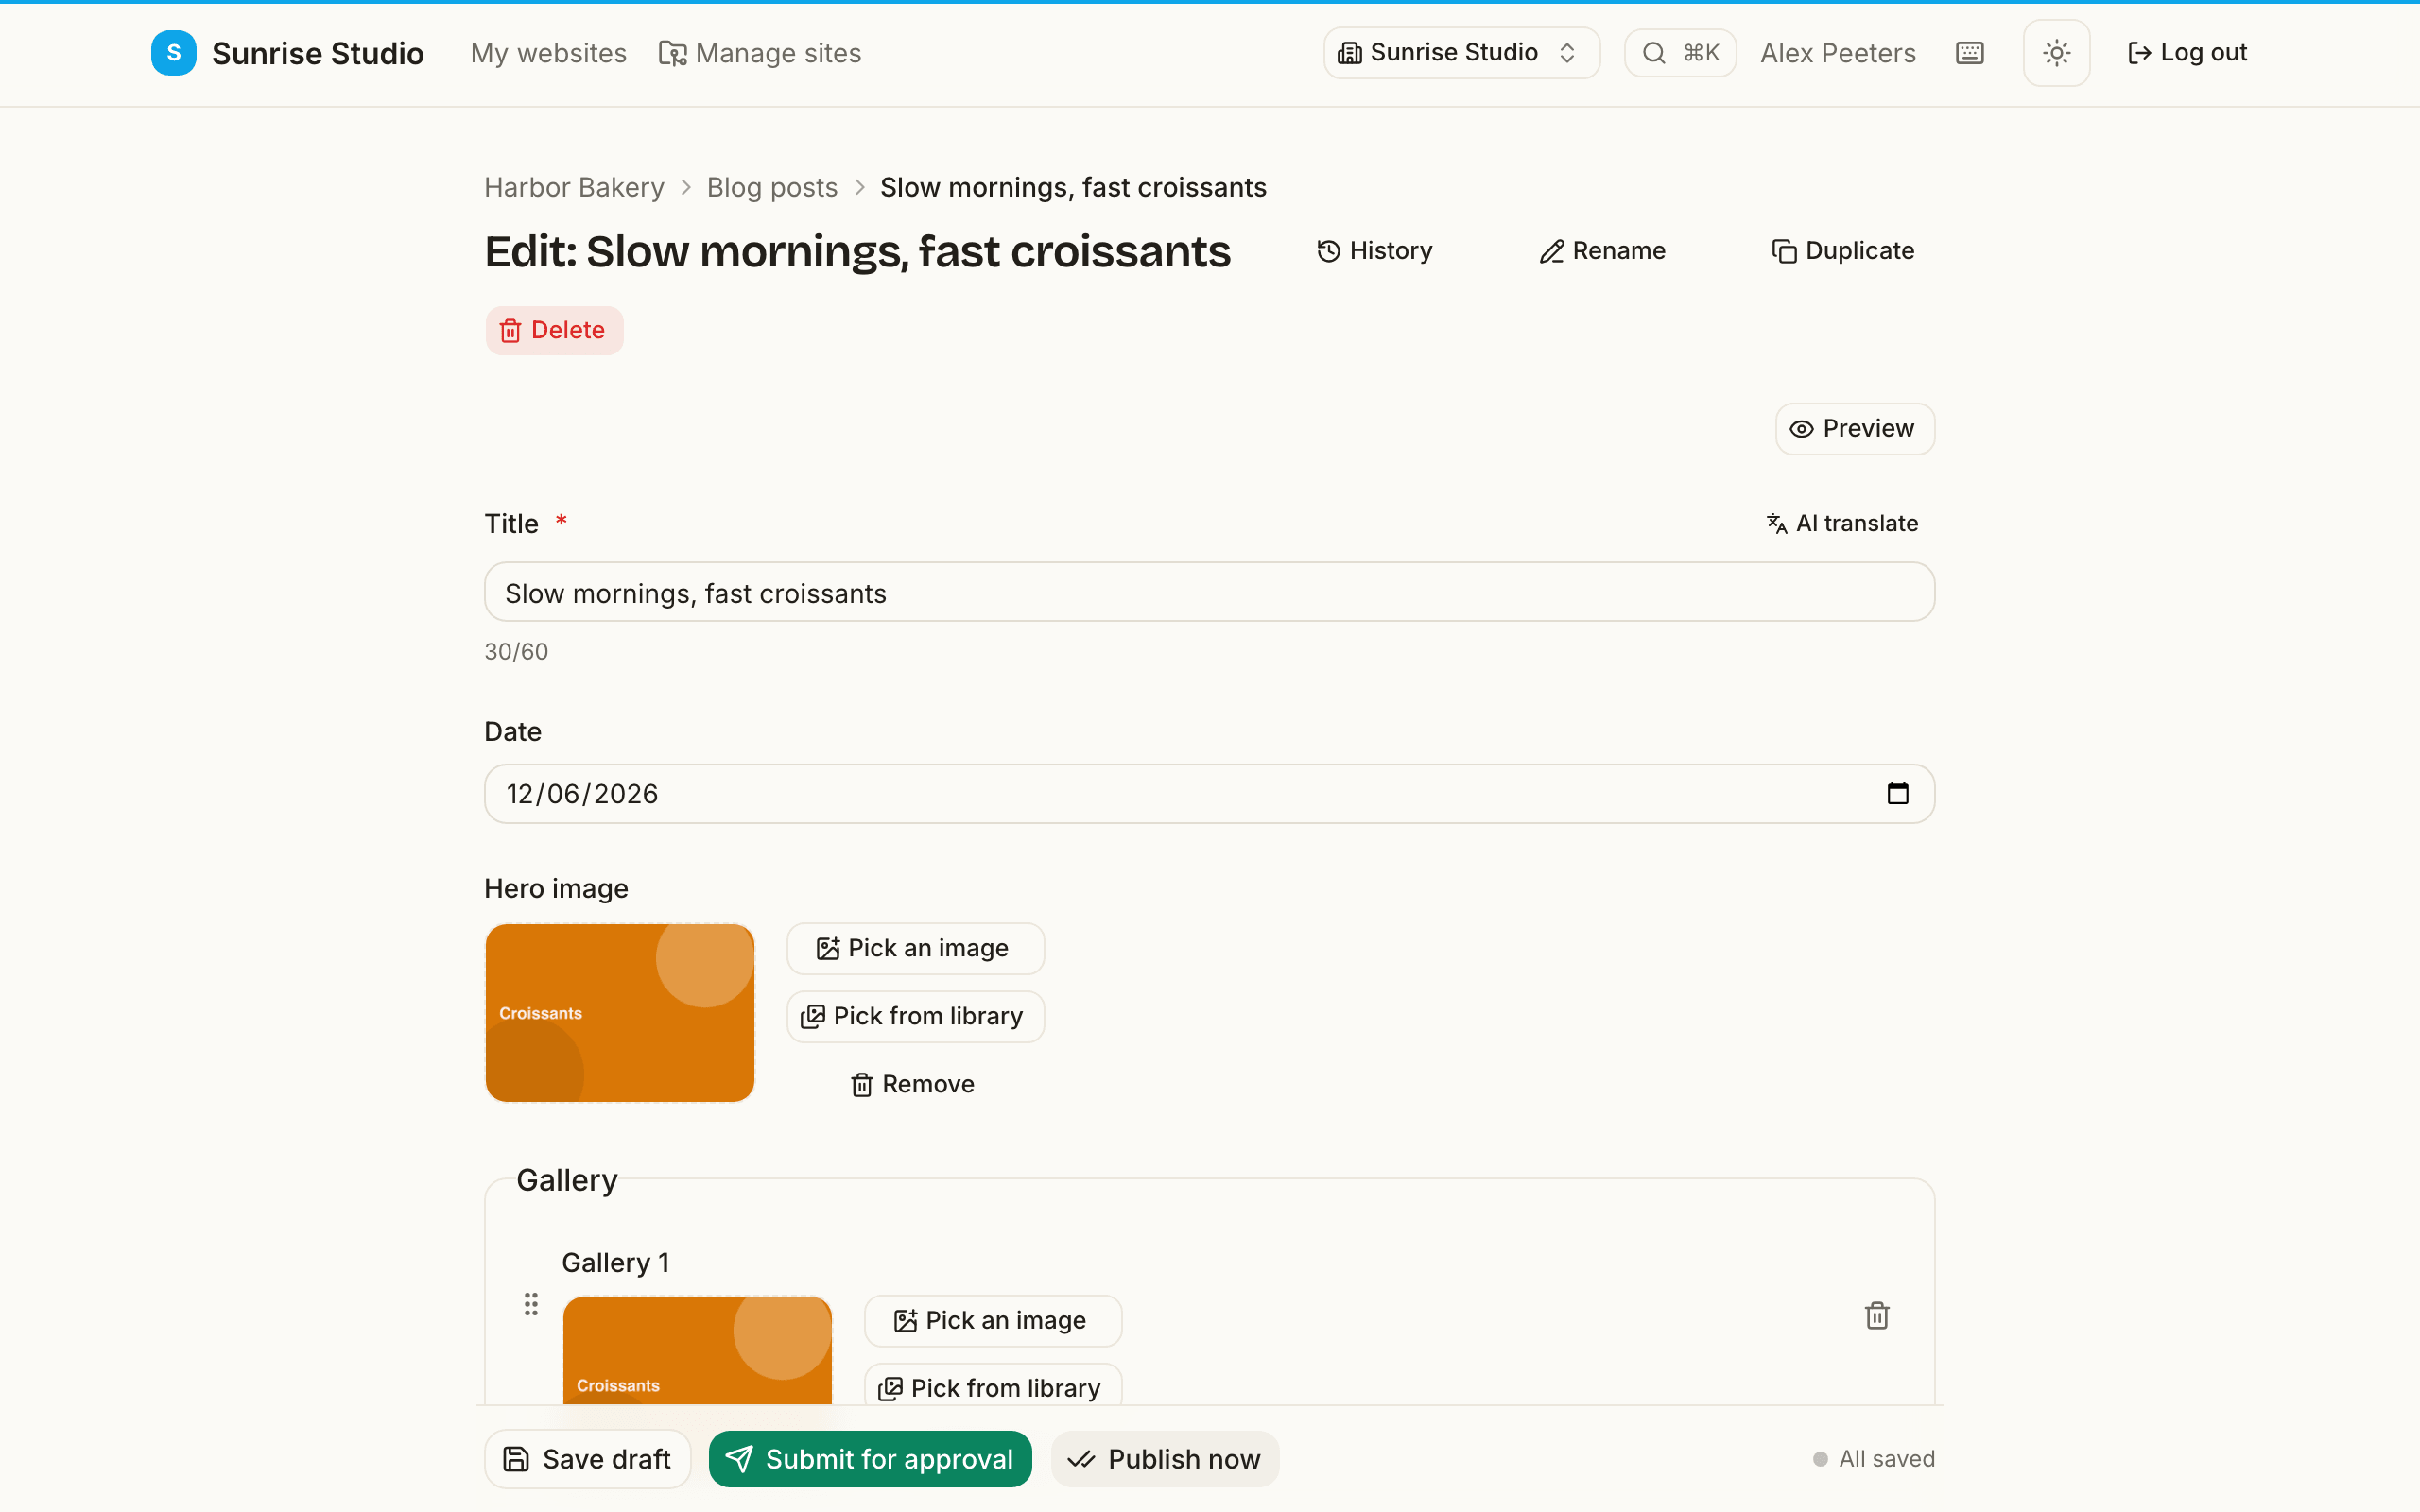Select the Gallery 1 thumbnail
The width and height of the screenshot is (2420, 1512).
(x=697, y=1350)
